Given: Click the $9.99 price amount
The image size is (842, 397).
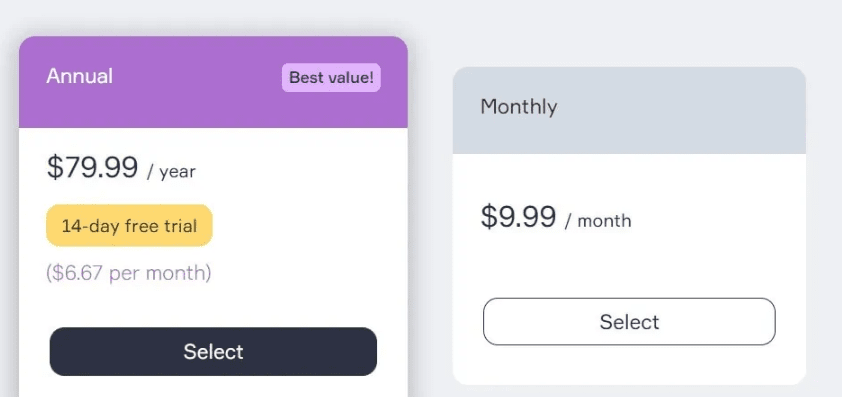Looking at the screenshot, I should tap(518, 216).
